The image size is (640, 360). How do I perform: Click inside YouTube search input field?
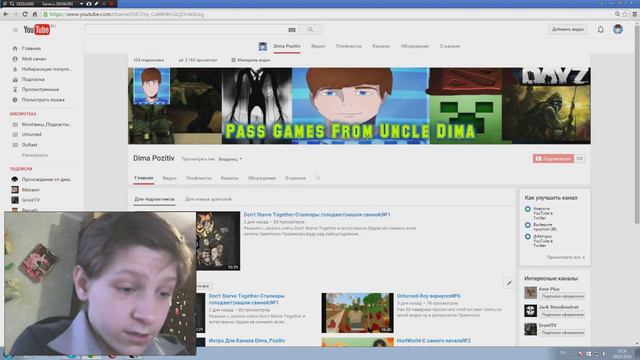(x=186, y=29)
